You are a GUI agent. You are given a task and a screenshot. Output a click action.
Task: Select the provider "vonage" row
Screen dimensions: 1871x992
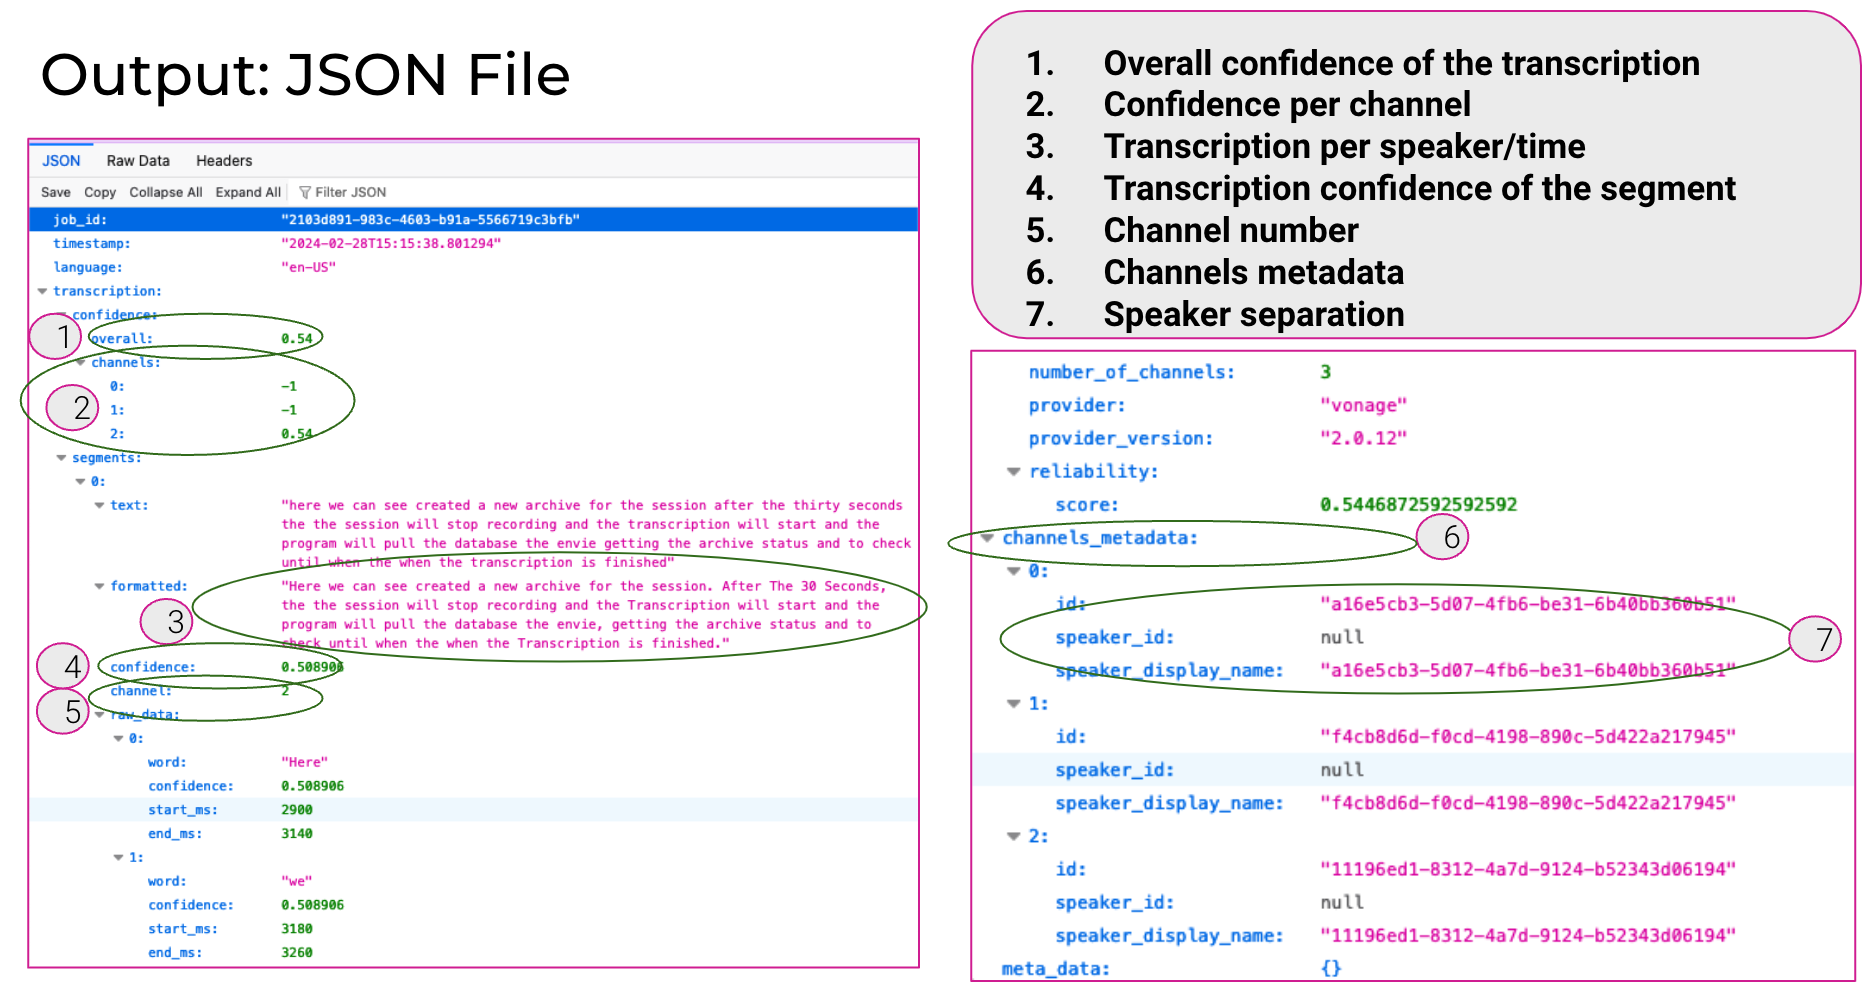(1363, 405)
